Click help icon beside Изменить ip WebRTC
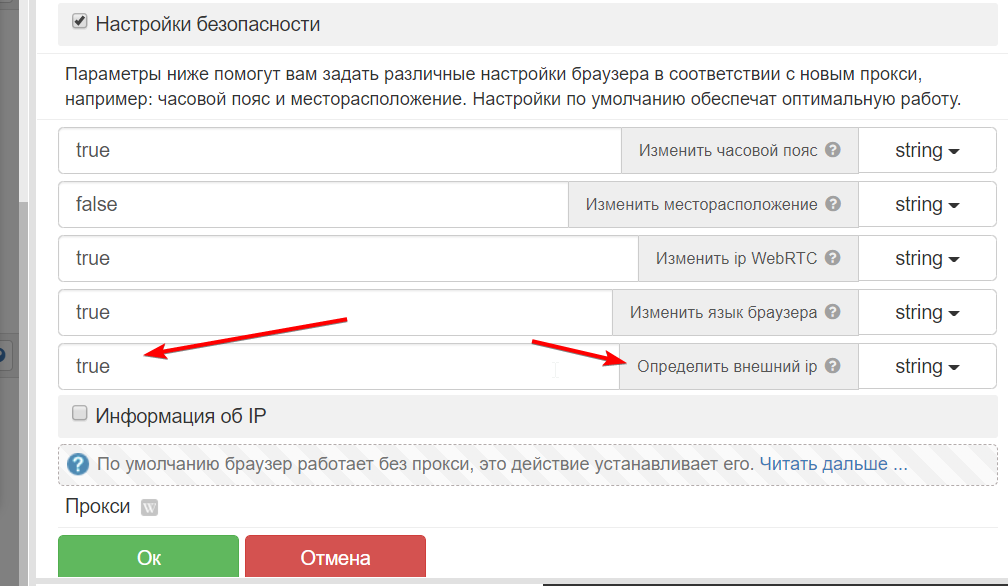The height and width of the screenshot is (586, 1008). 833,259
